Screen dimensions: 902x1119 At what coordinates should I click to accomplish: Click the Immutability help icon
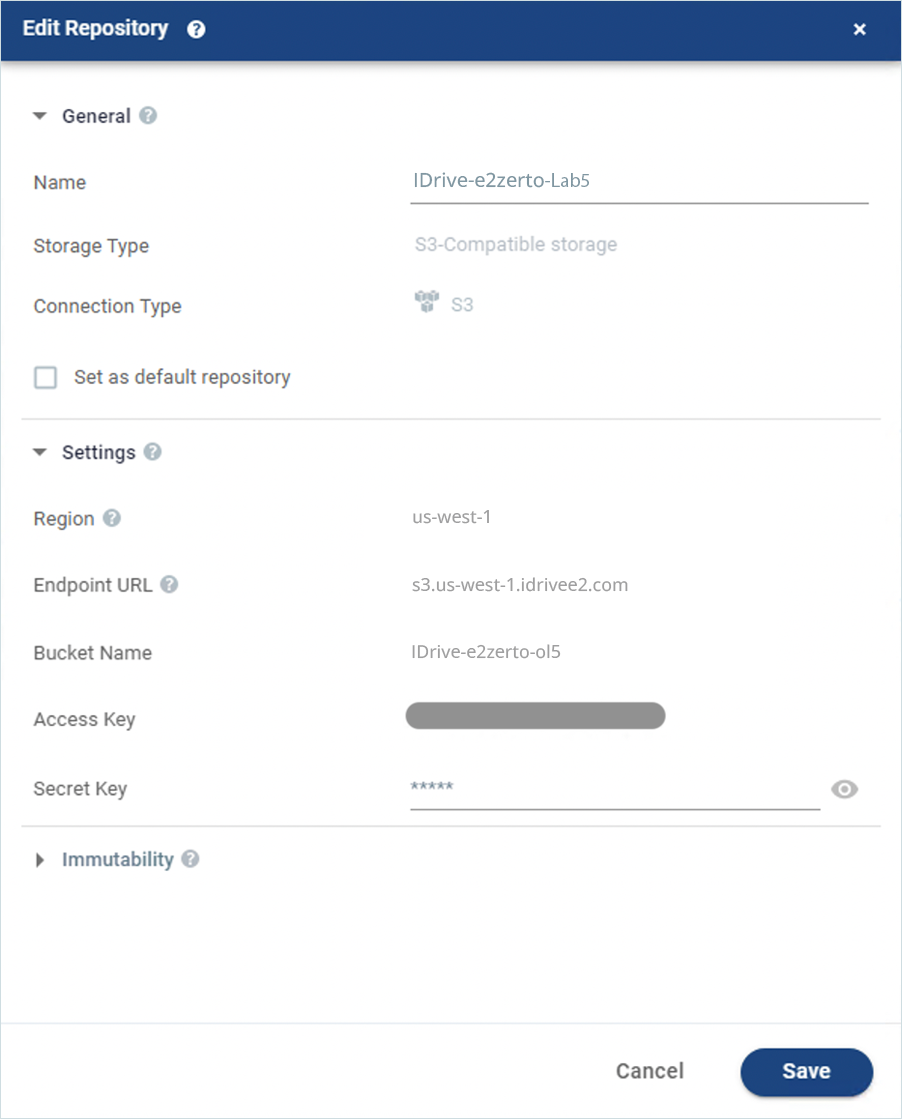(190, 859)
